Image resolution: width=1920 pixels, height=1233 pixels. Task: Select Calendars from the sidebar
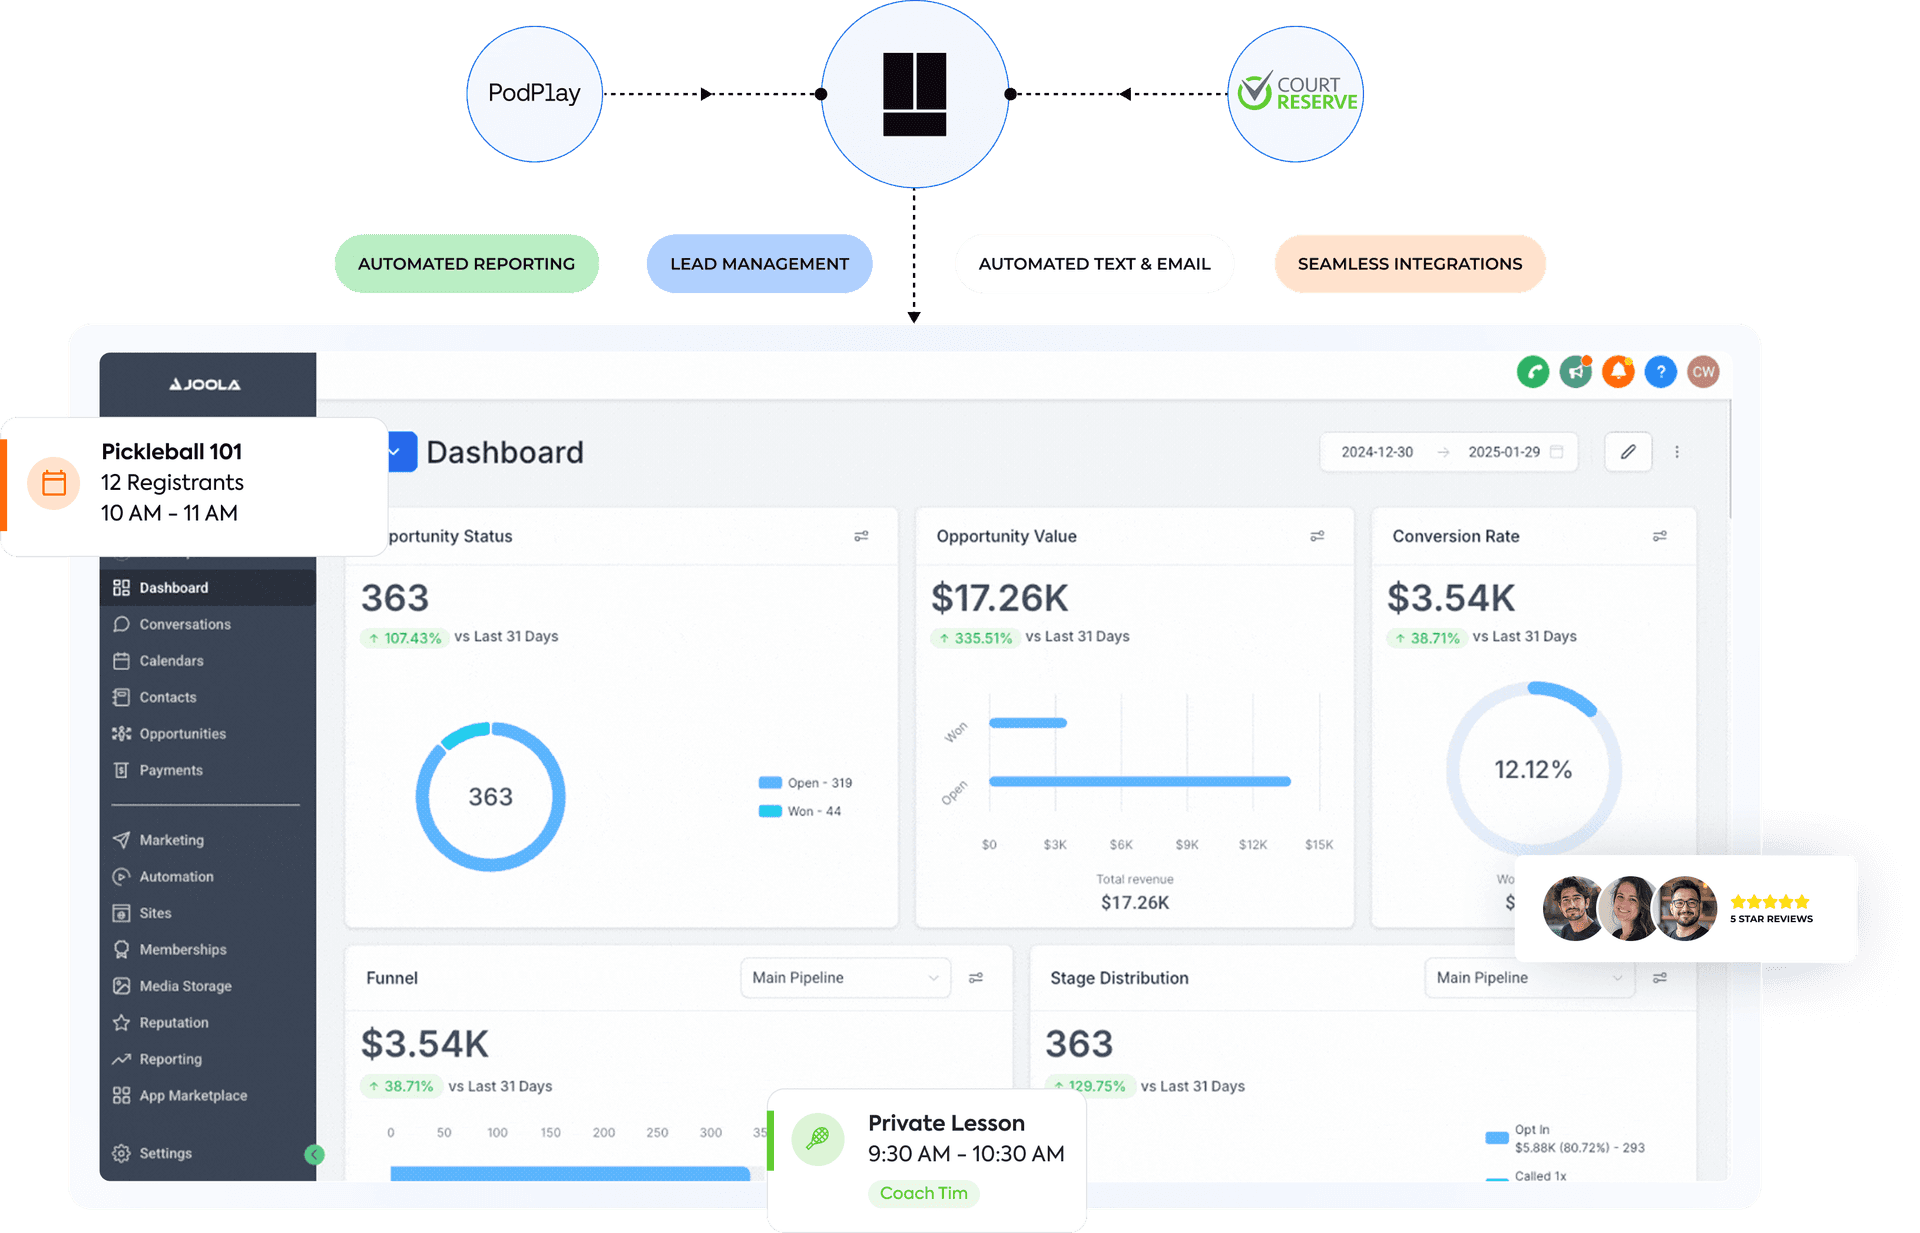tap(170, 660)
